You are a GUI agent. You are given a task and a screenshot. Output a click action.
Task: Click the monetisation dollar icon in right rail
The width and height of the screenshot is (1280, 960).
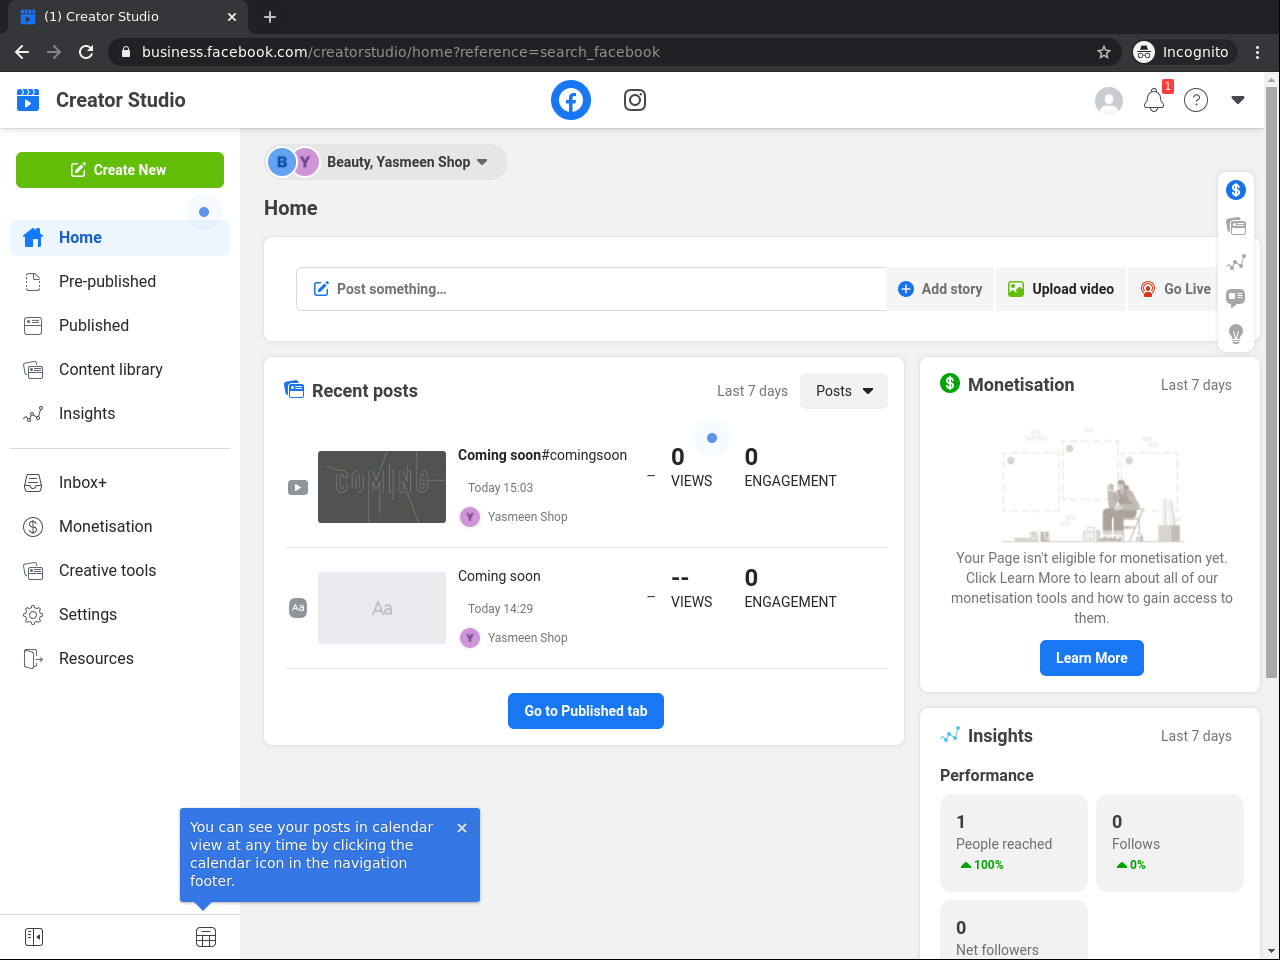1236,190
